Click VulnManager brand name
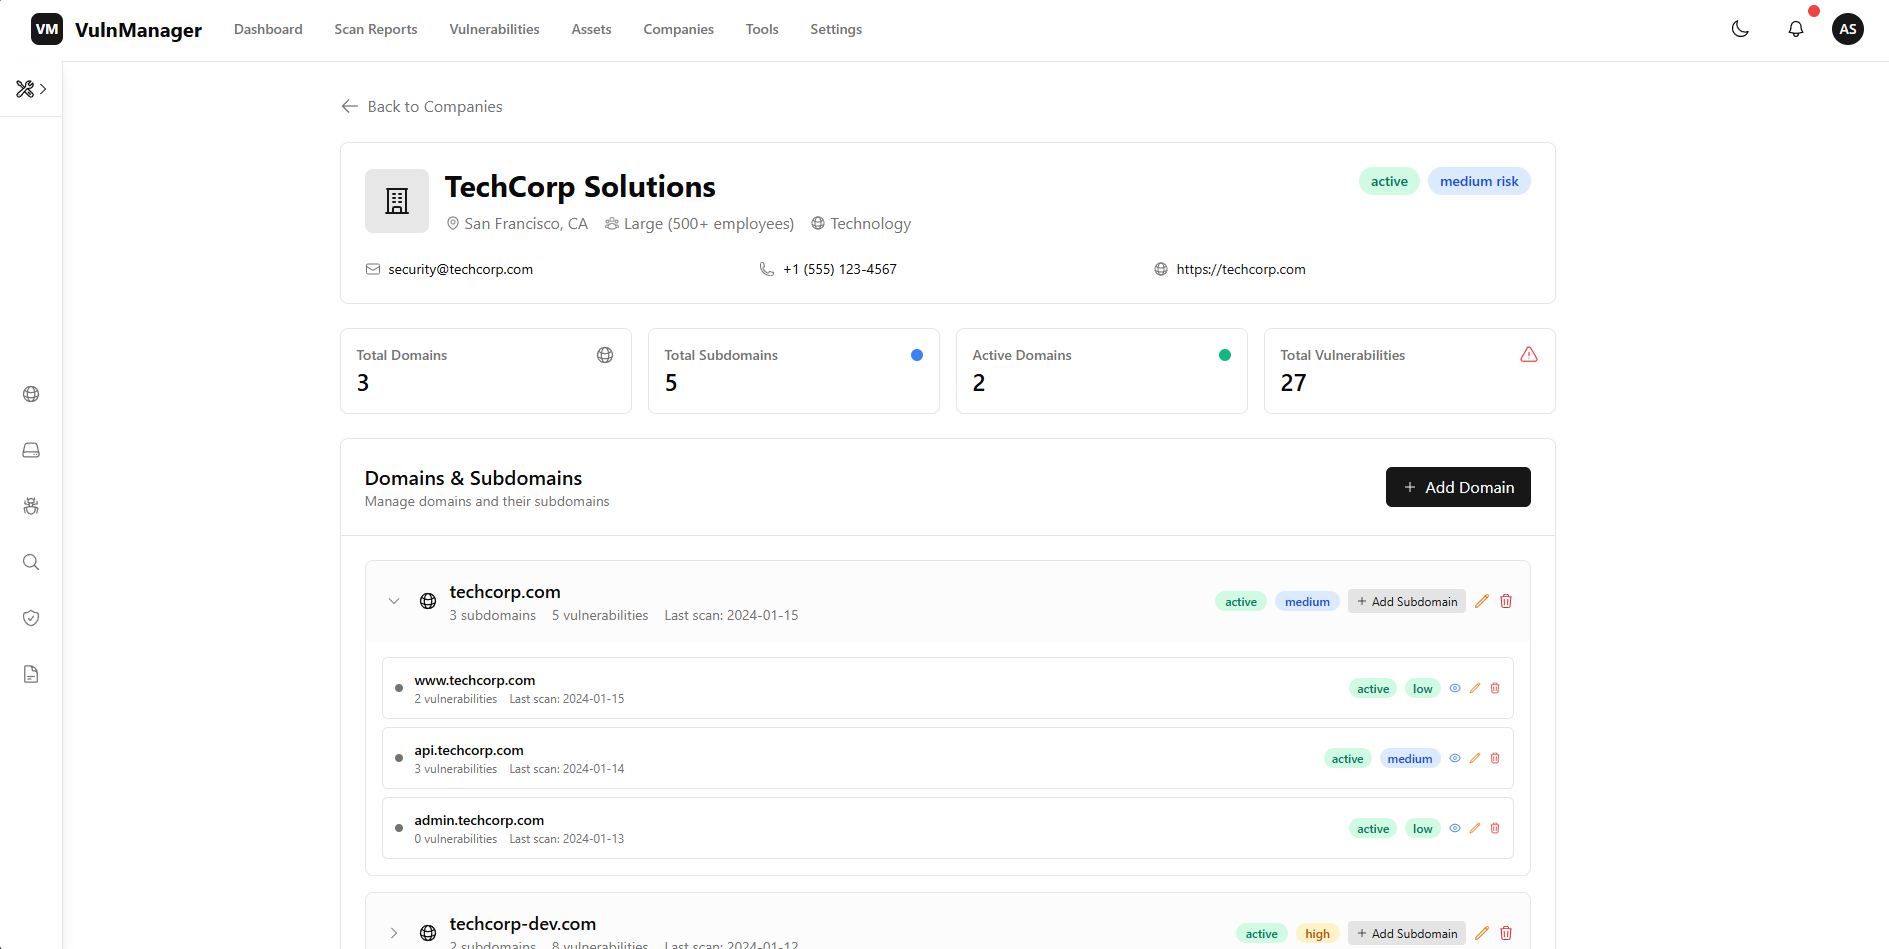Image resolution: width=1889 pixels, height=949 pixels. point(138,30)
